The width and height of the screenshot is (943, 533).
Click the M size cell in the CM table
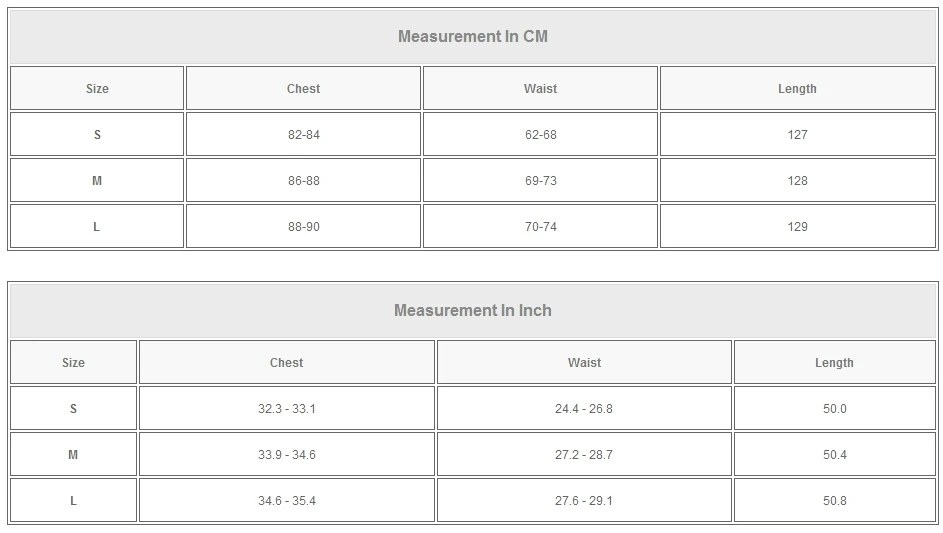coord(97,181)
